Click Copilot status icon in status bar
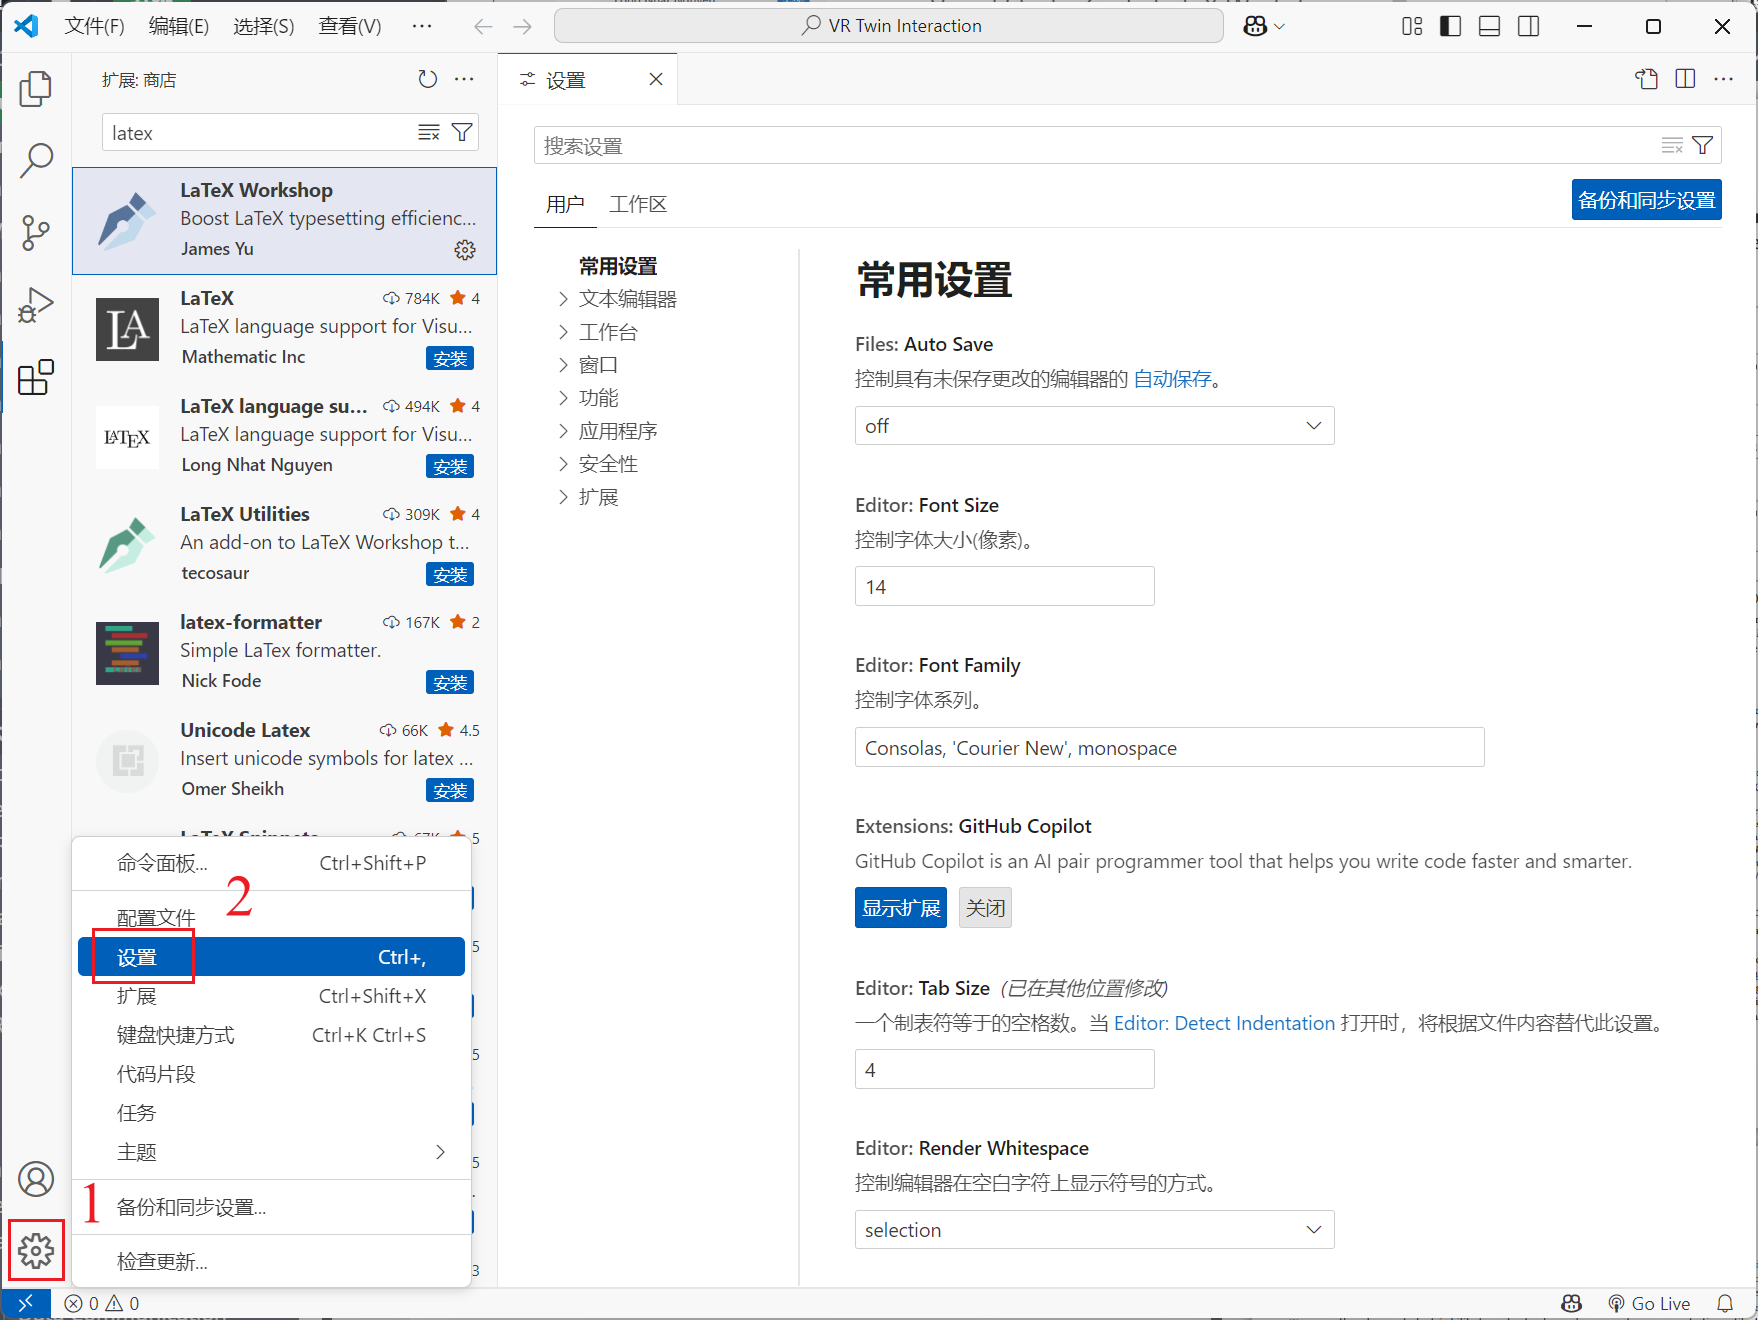The width and height of the screenshot is (1758, 1320). tap(1572, 1303)
